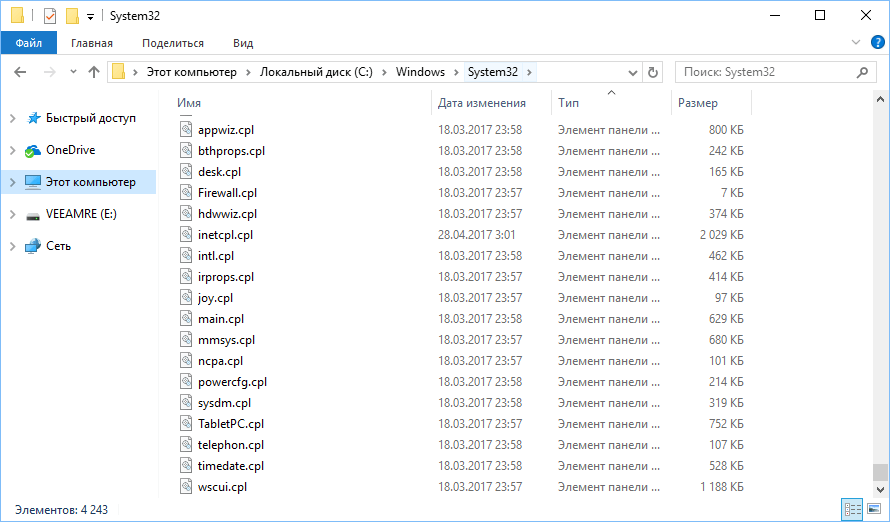Select the appwiz.cpl file icon
890x522 pixels.
(186, 129)
